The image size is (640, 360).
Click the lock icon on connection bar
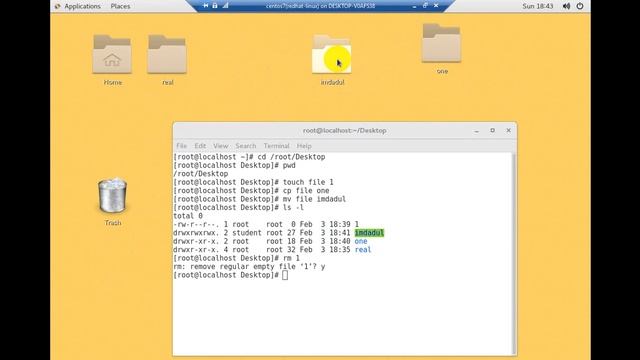[215, 6]
